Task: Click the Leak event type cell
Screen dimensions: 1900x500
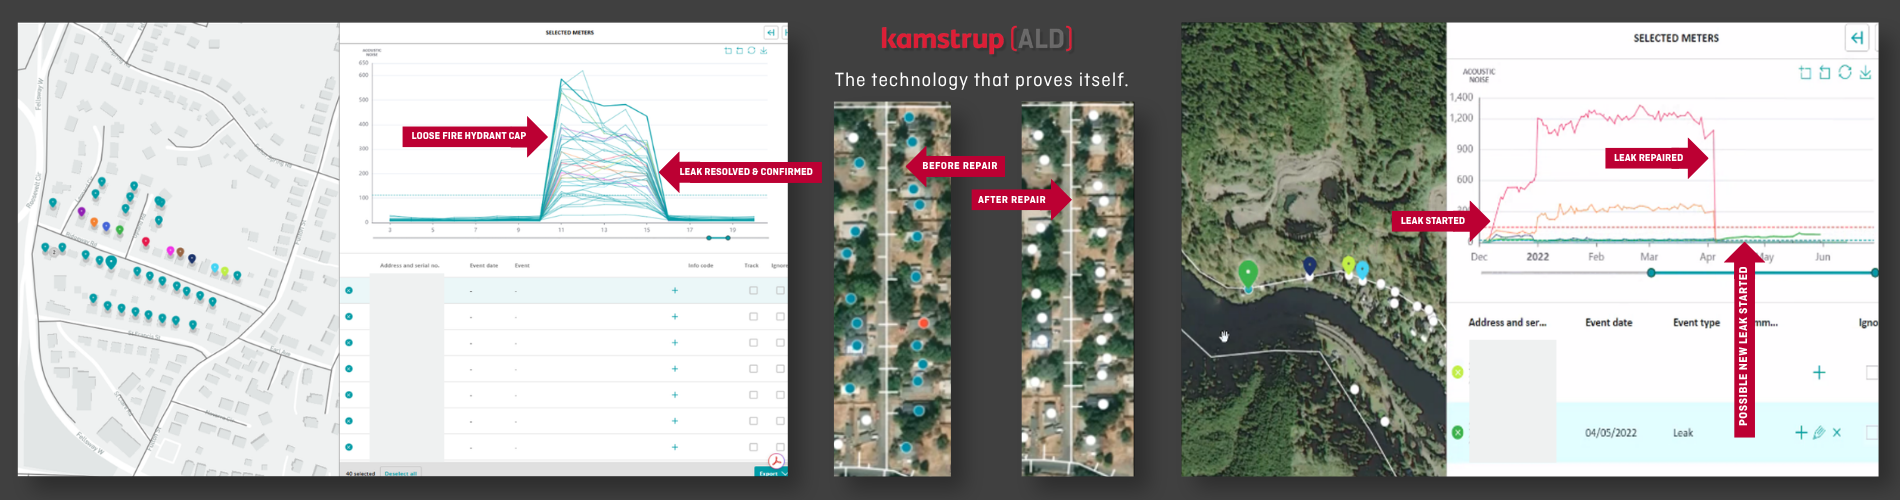Action: point(1683,433)
